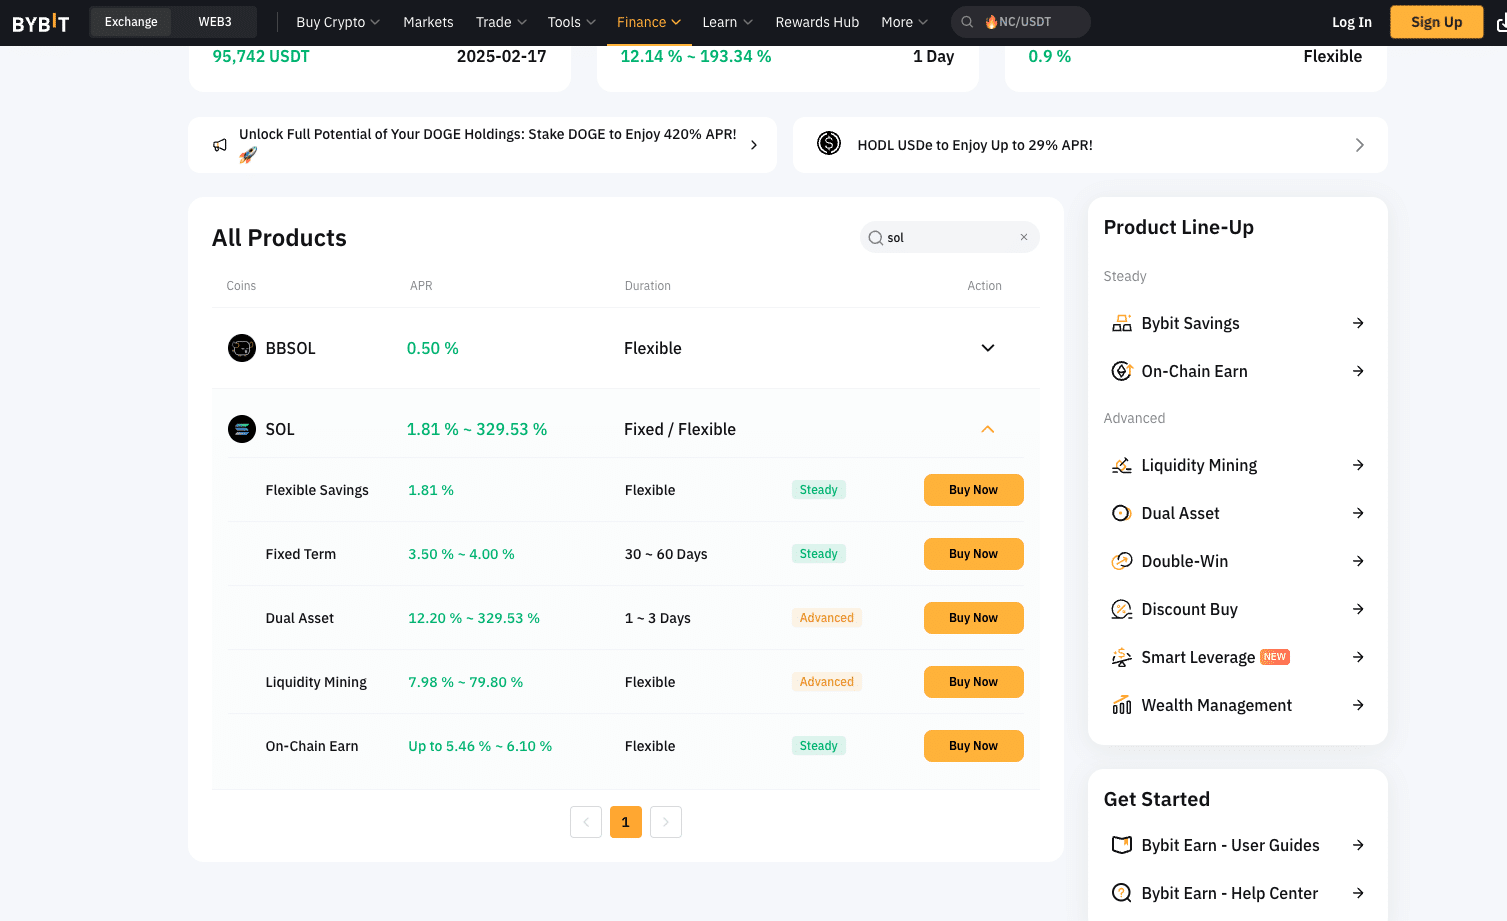Open the On-Chain Earn sidebar link
The image size is (1507, 921).
(1238, 371)
